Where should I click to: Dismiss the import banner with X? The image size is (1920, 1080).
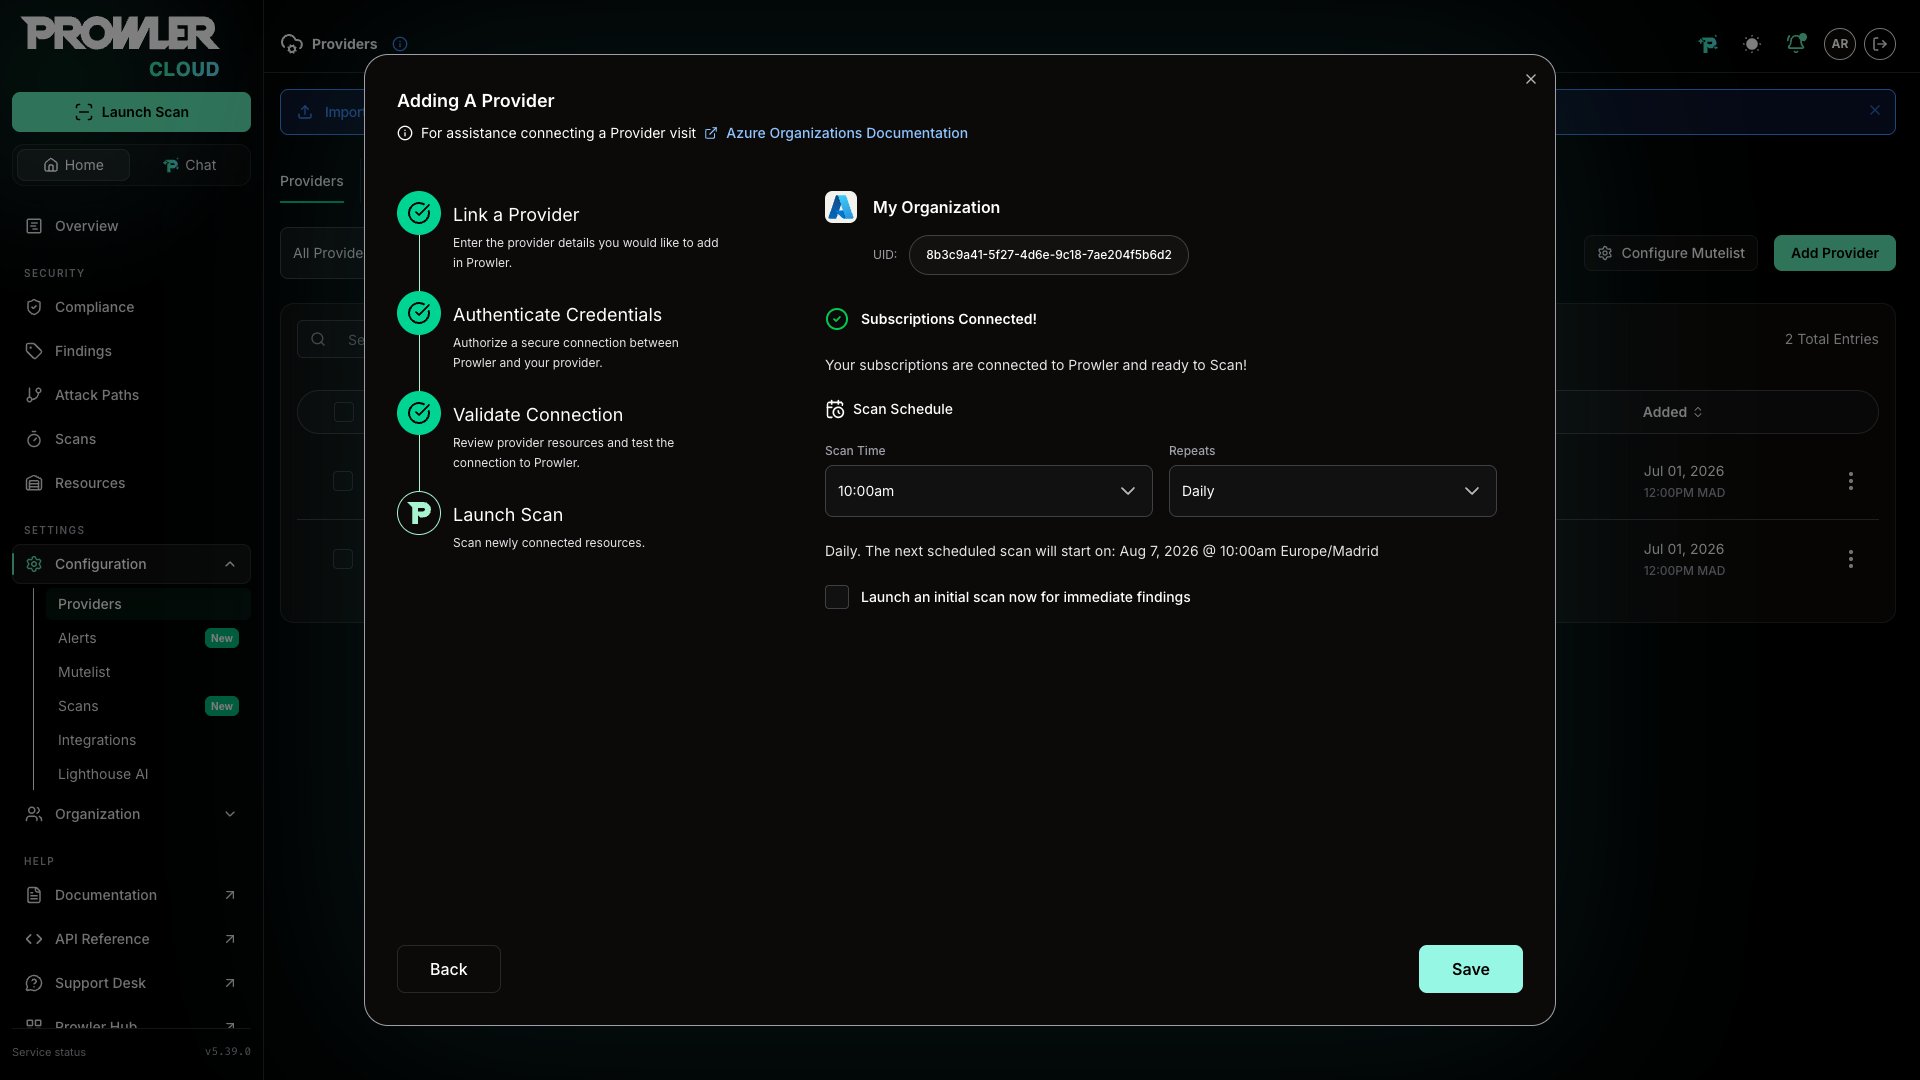coord(1875,111)
